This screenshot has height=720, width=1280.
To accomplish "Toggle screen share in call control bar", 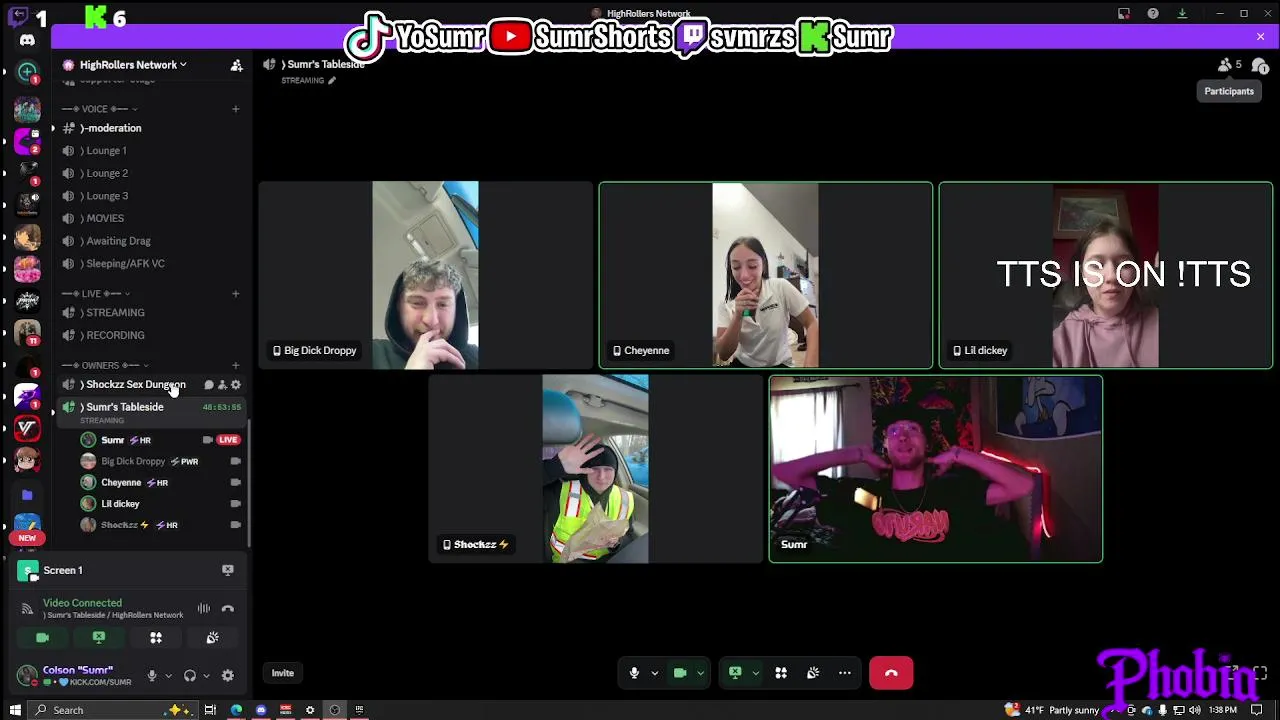I will (x=735, y=673).
